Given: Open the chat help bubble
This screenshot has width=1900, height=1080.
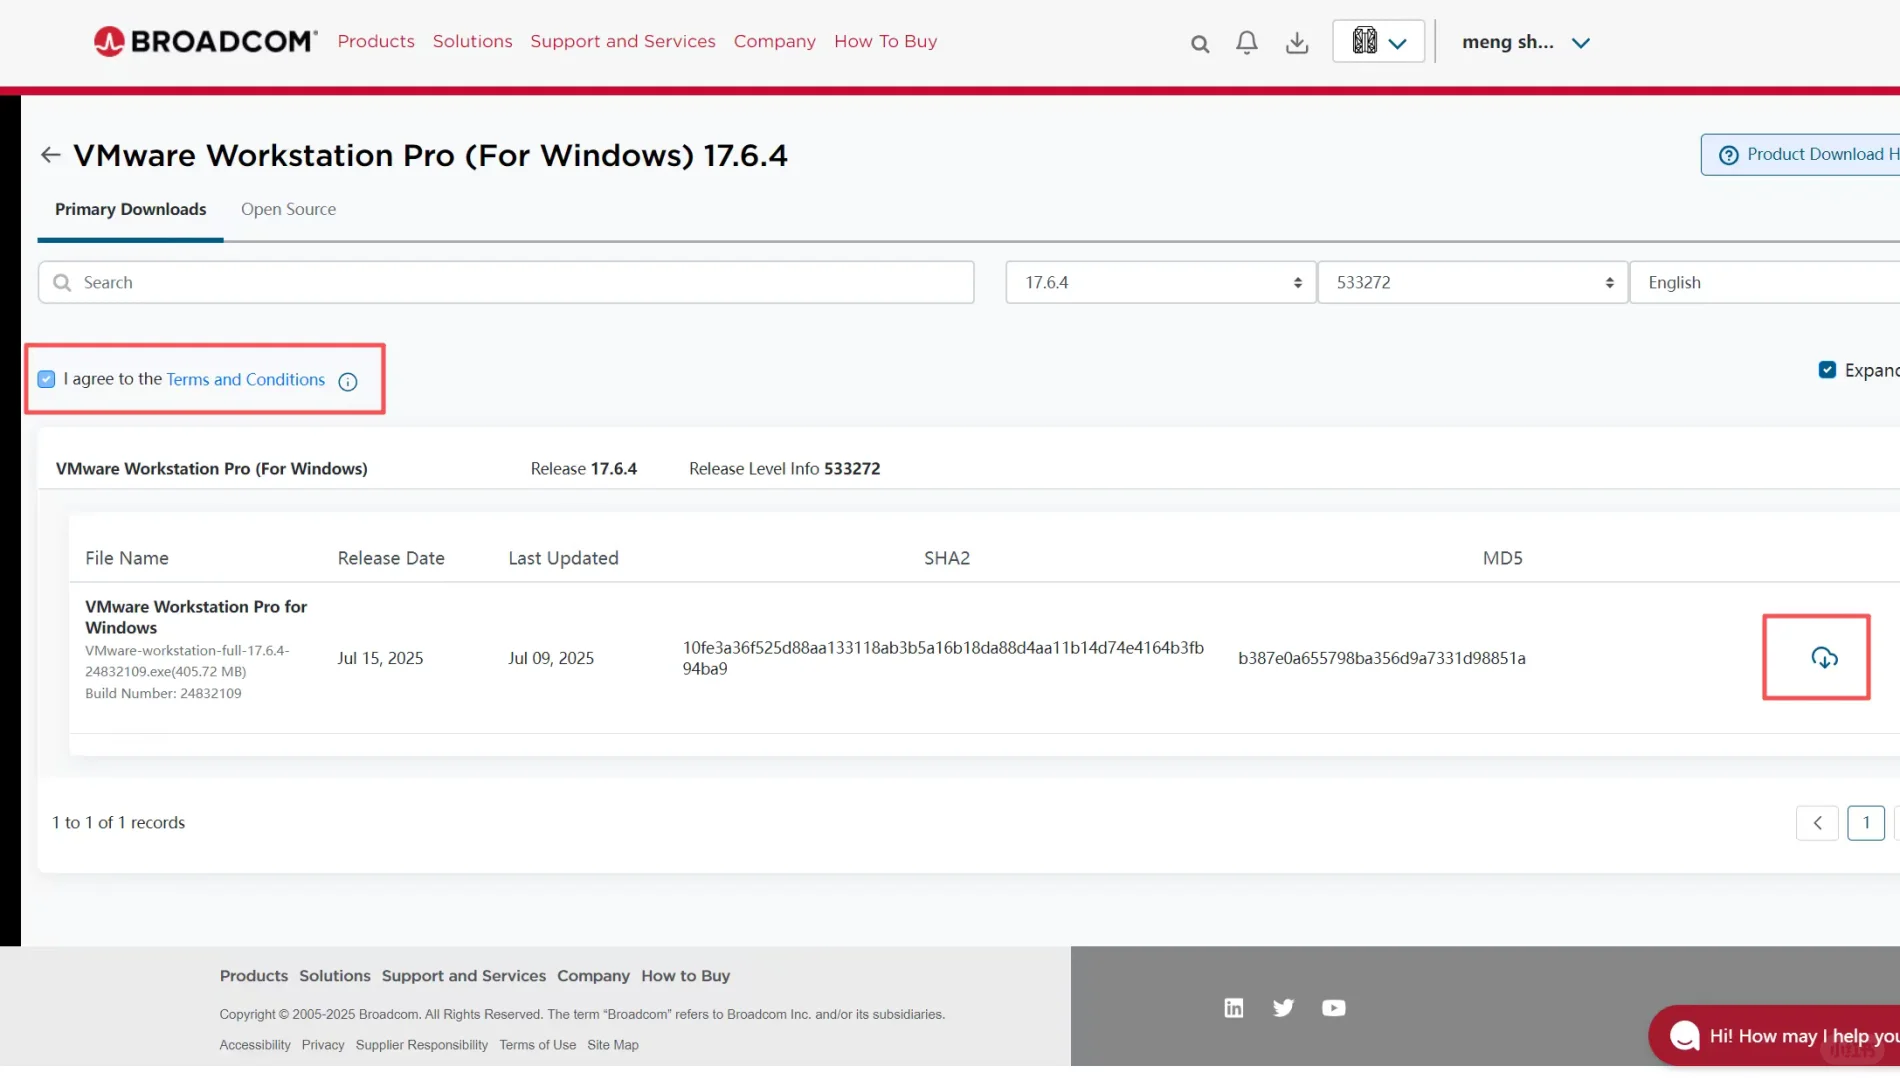Looking at the screenshot, I should click(1775, 1036).
